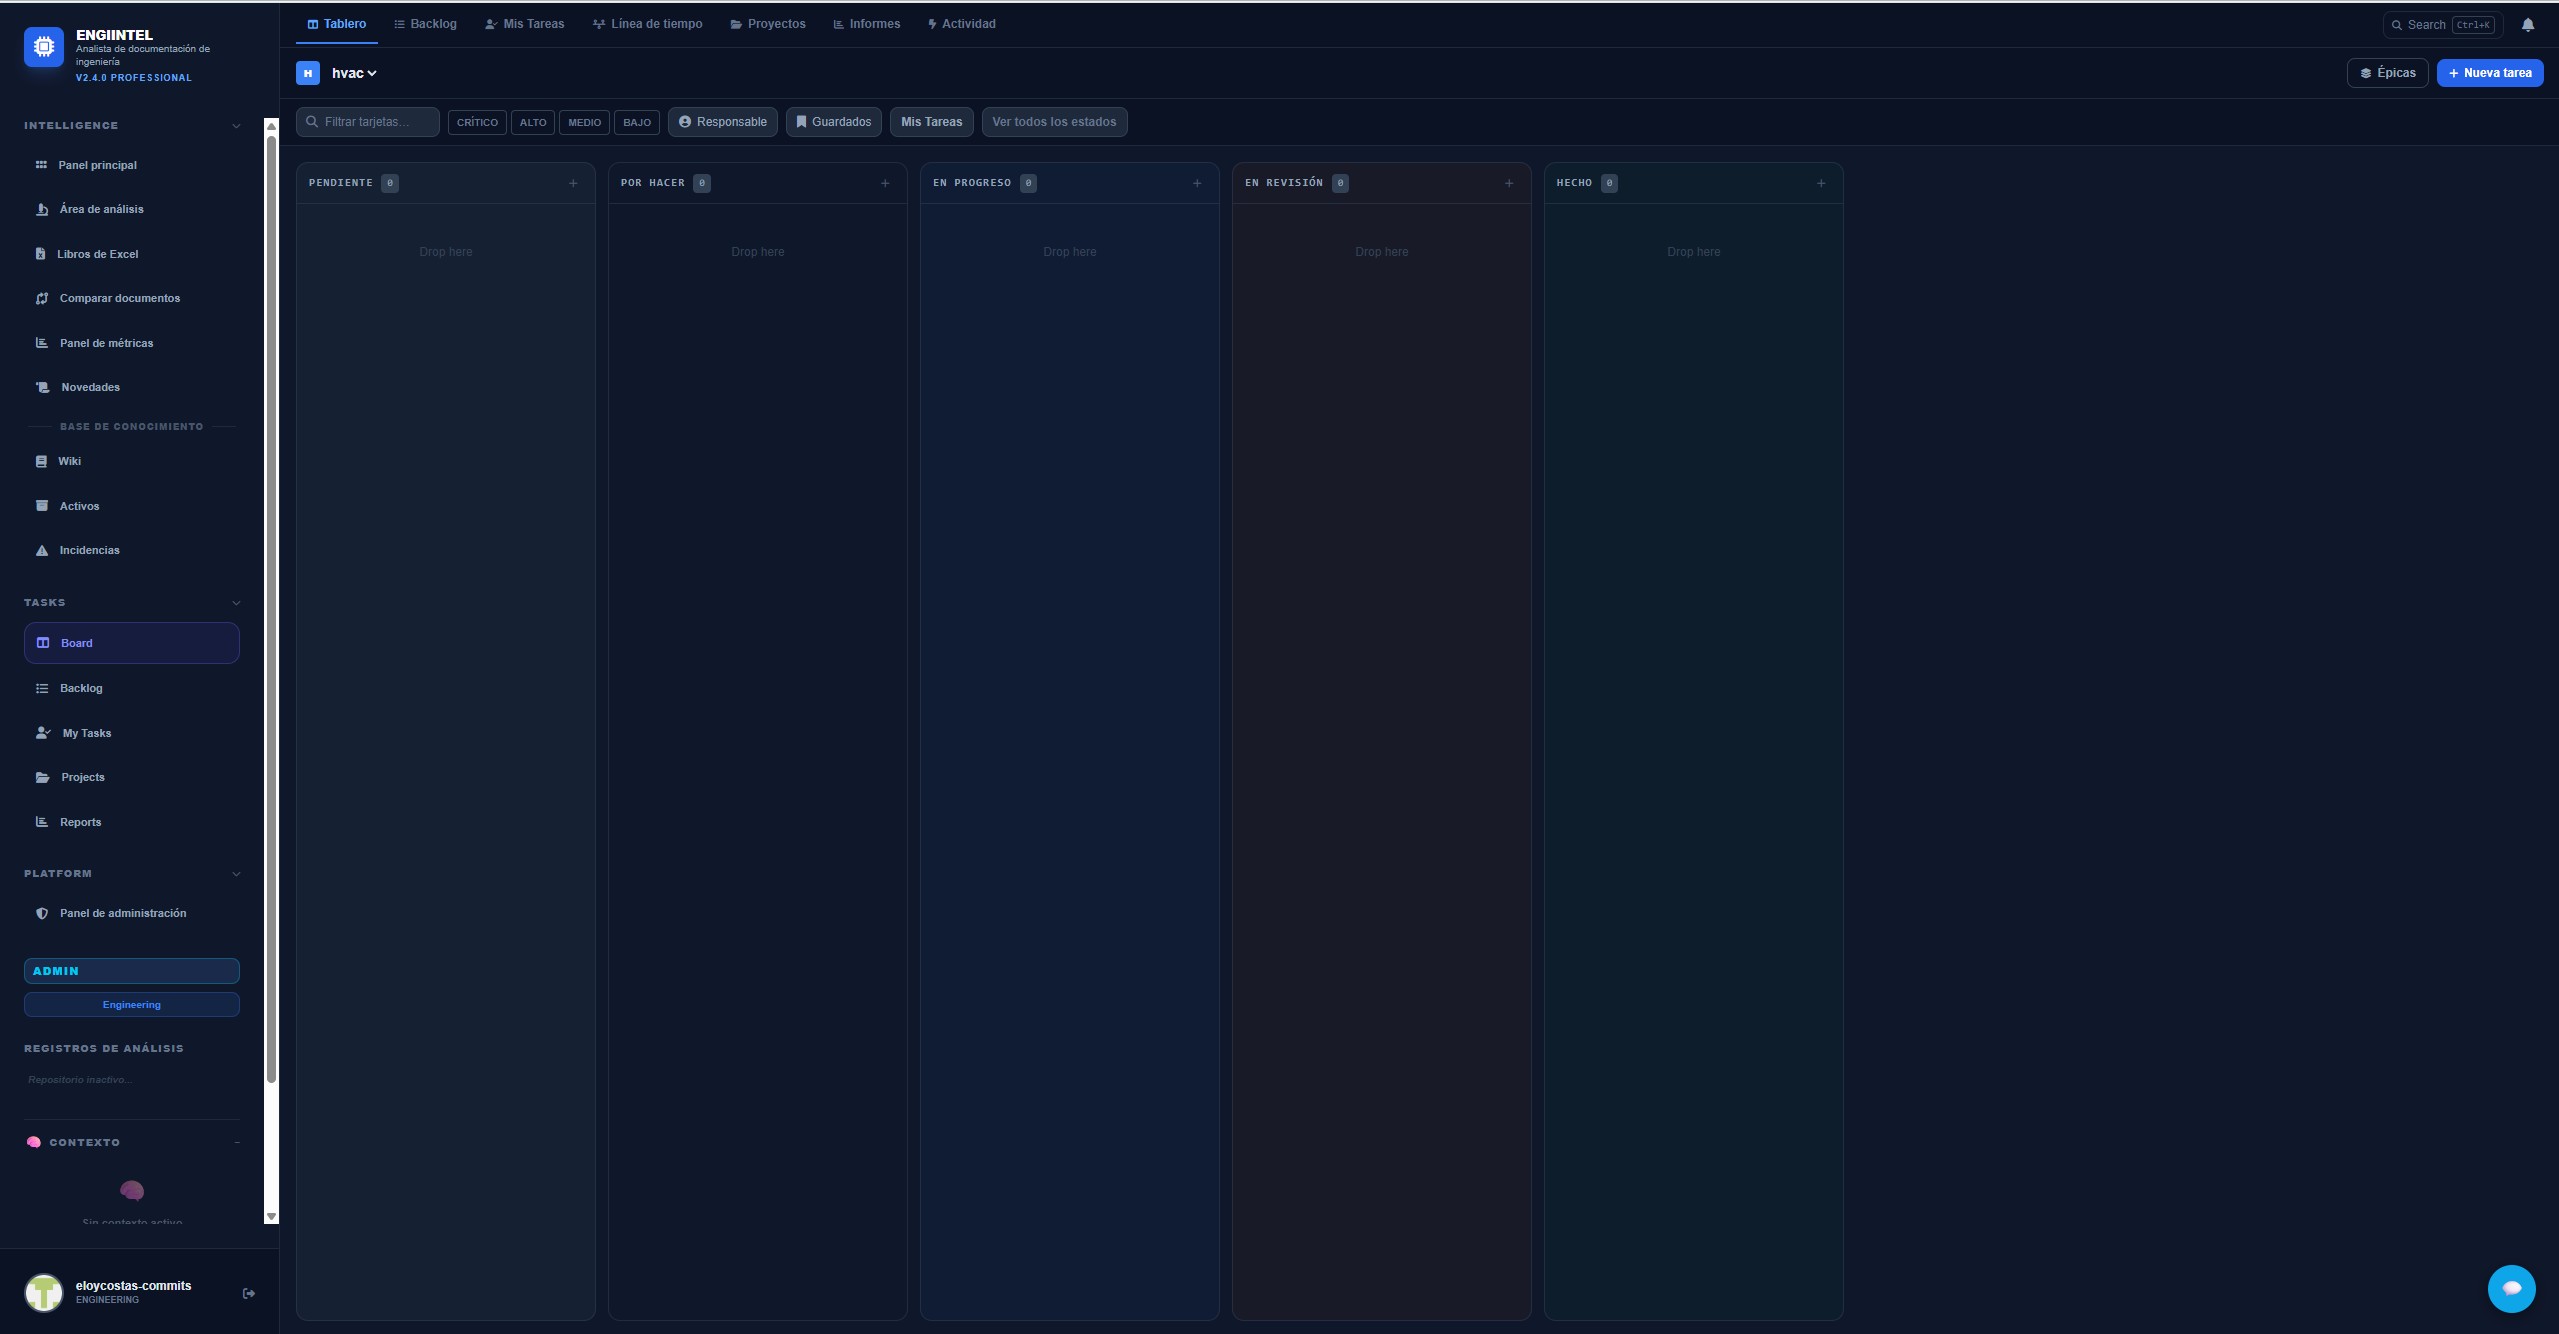This screenshot has height=1334, width=2559.
Task: Add card with plus in Pendiente column
Action: [x=573, y=183]
